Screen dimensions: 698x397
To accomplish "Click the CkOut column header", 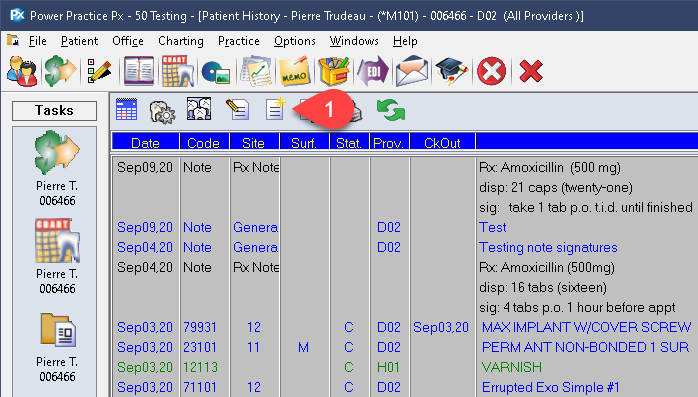I will 442,142.
